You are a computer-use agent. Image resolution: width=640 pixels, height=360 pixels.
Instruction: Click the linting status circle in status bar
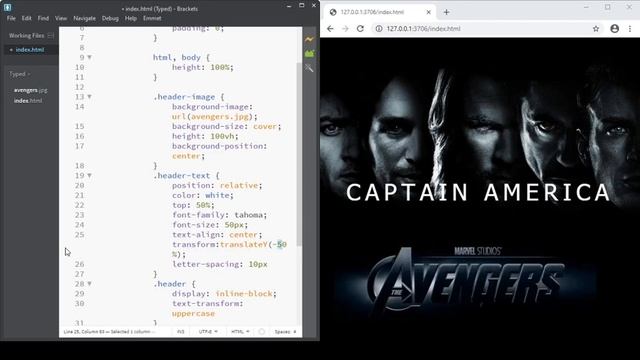click(x=262, y=332)
